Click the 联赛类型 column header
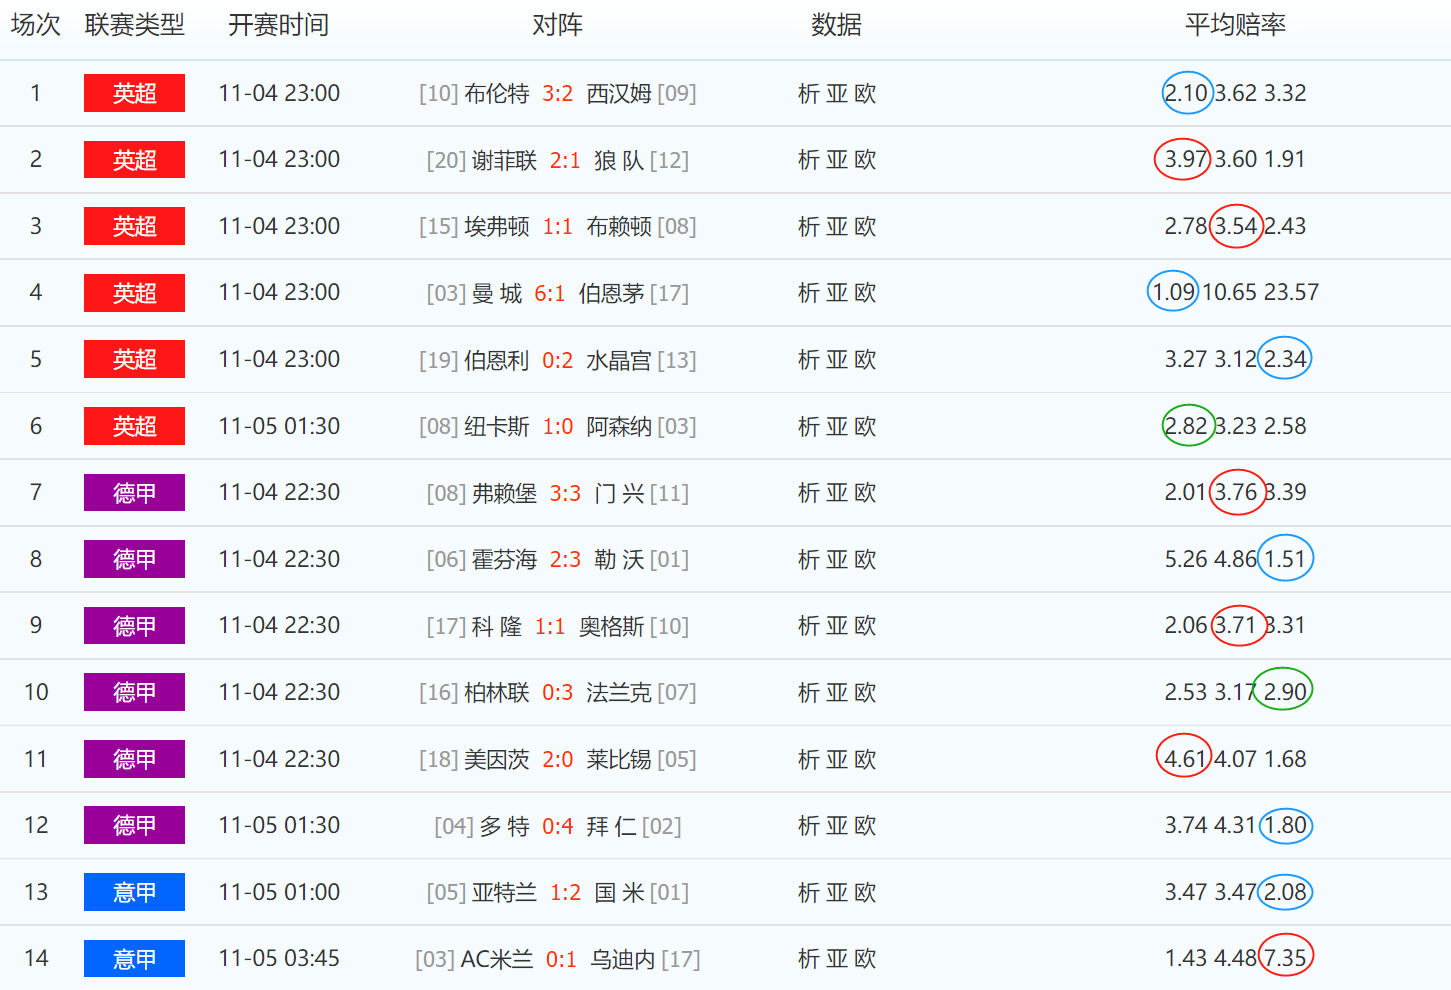1451x990 pixels. click(134, 25)
